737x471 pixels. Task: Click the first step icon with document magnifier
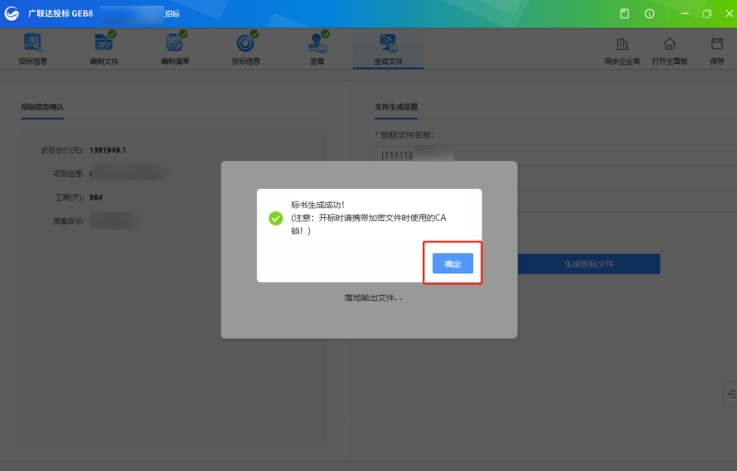coord(32,44)
